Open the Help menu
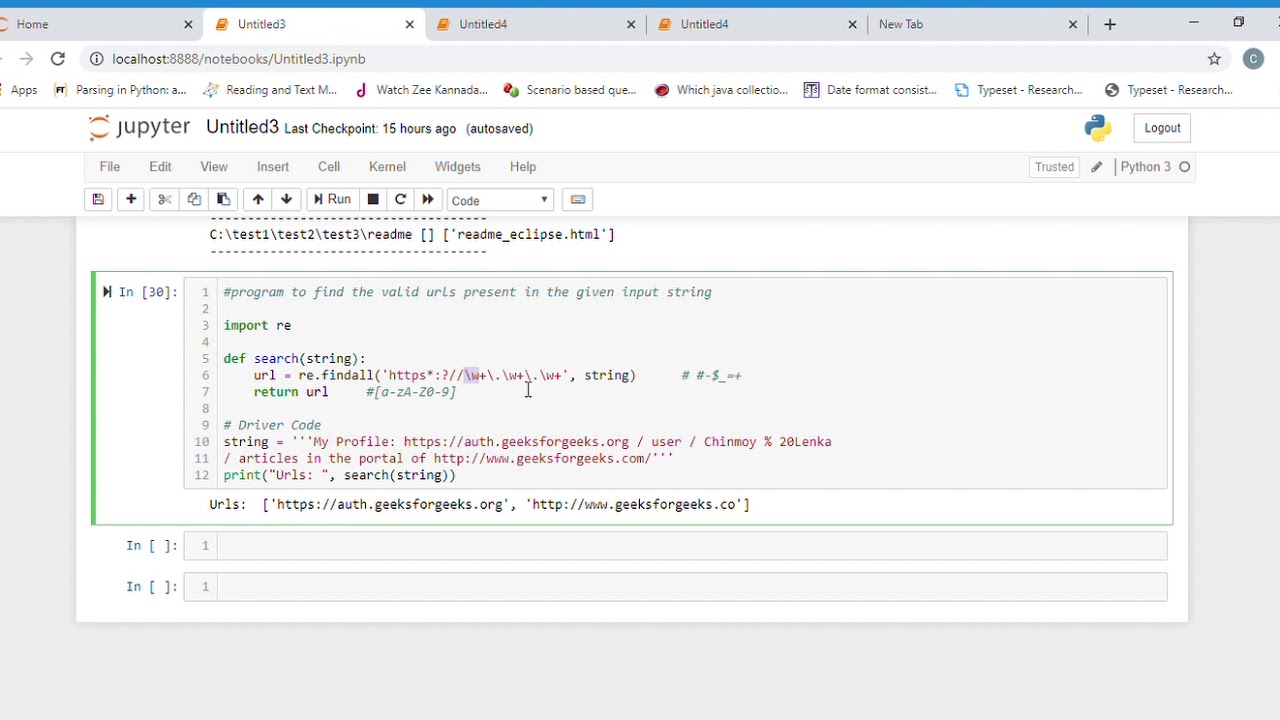This screenshot has height=720, width=1280. coord(523,167)
